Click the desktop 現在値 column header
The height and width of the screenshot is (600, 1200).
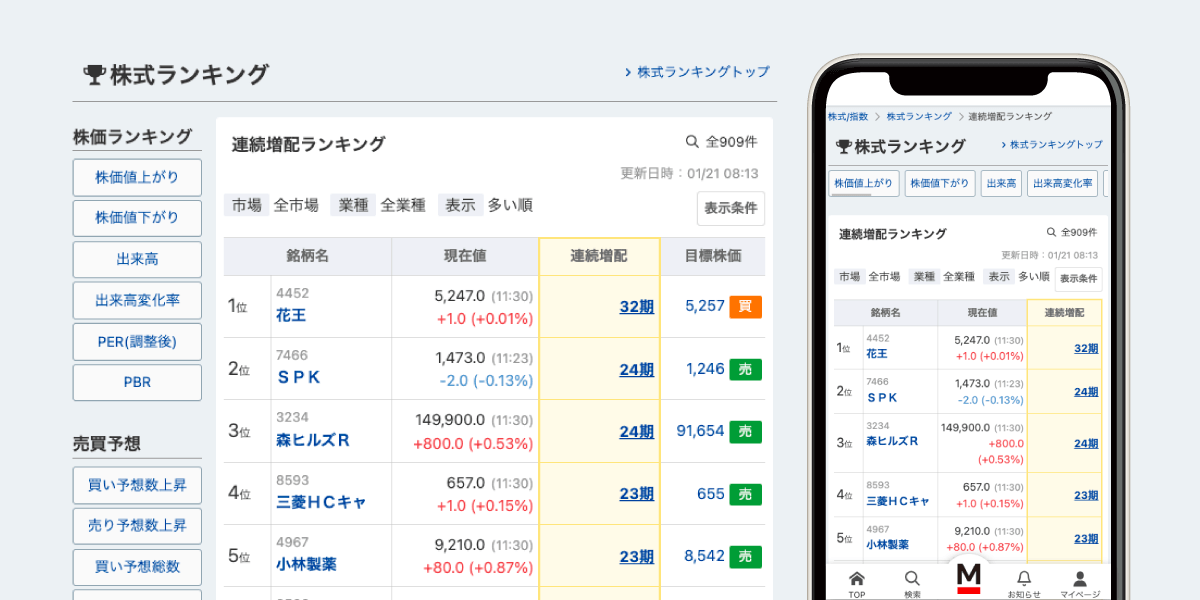coord(465,256)
